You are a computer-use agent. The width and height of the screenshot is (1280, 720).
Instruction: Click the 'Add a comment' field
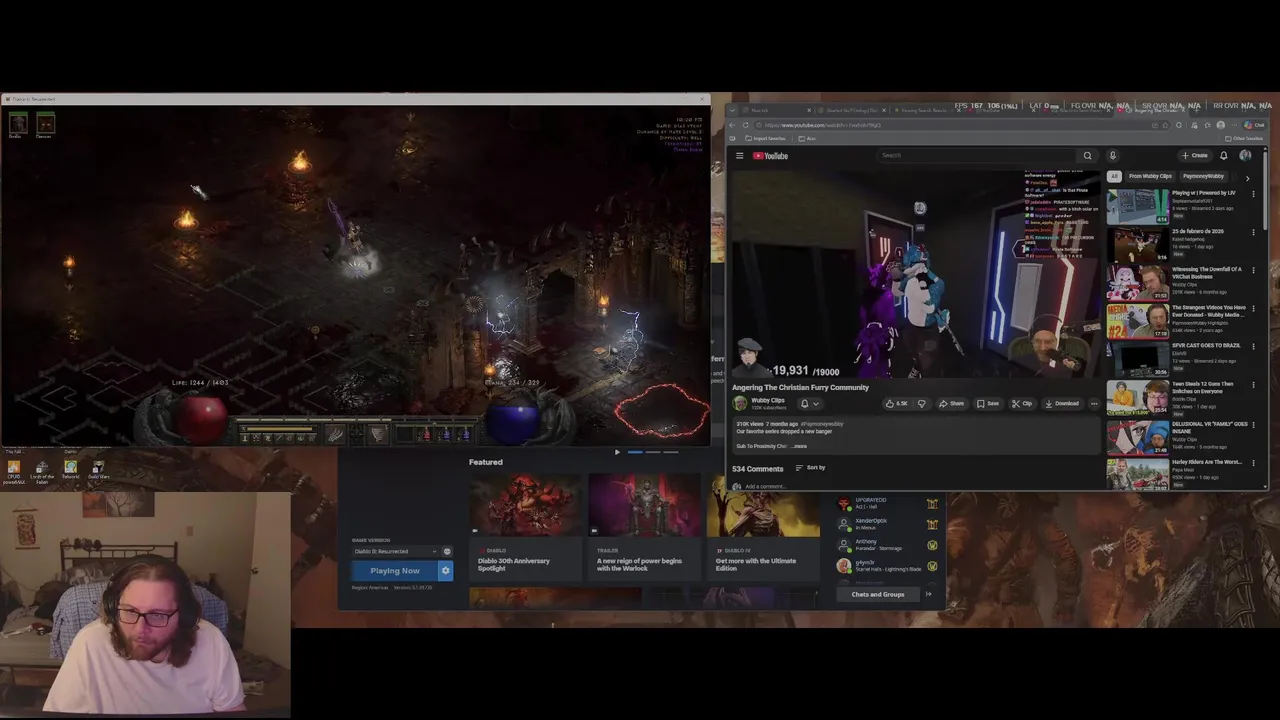tap(765, 487)
